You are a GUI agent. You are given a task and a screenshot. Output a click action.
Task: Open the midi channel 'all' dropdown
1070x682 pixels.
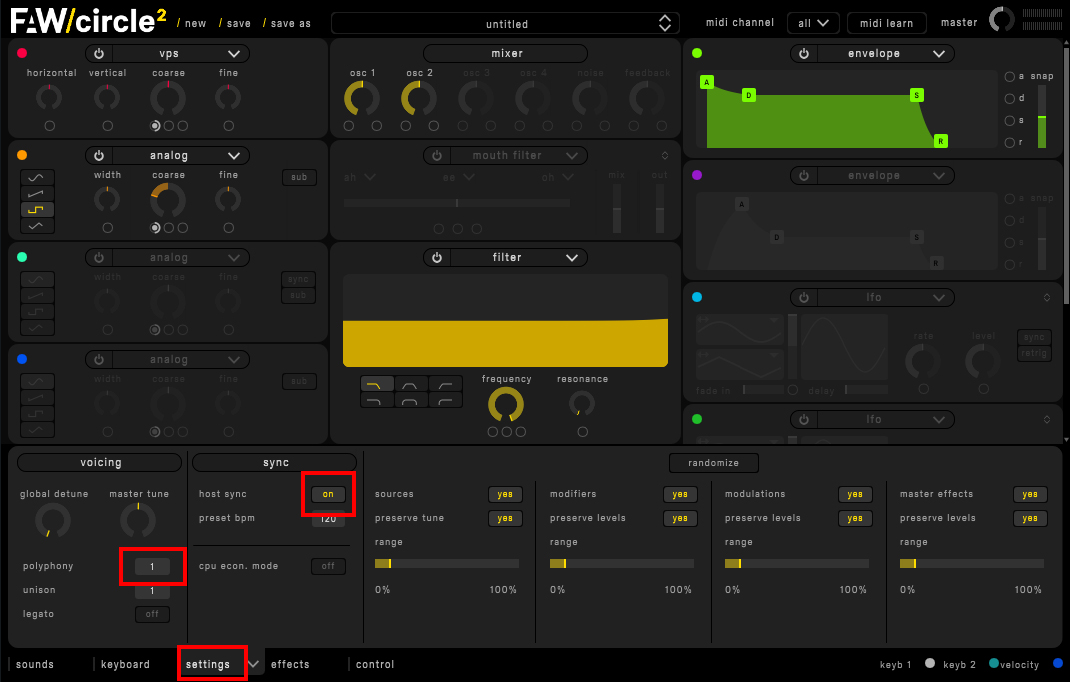pyautogui.click(x=813, y=23)
